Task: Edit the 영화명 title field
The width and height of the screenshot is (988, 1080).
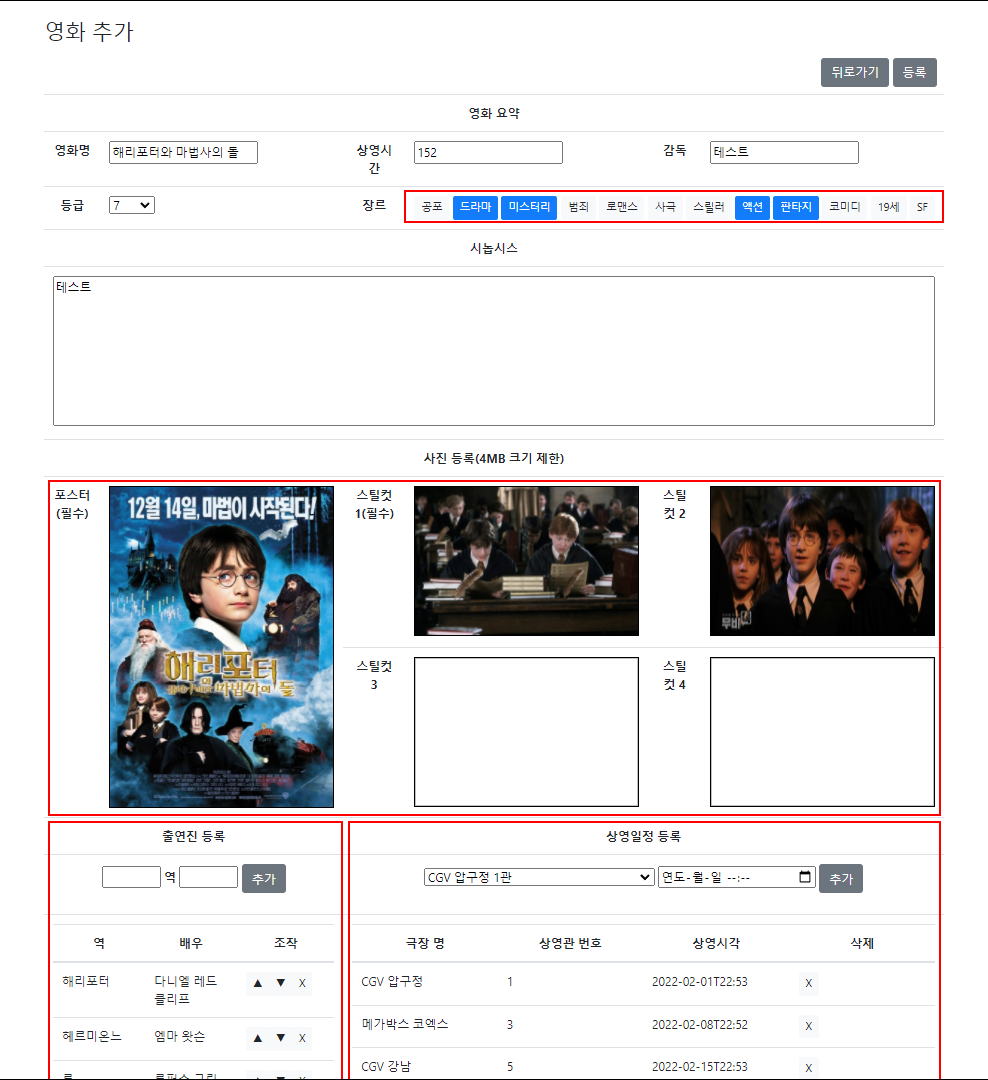Action: 183,152
